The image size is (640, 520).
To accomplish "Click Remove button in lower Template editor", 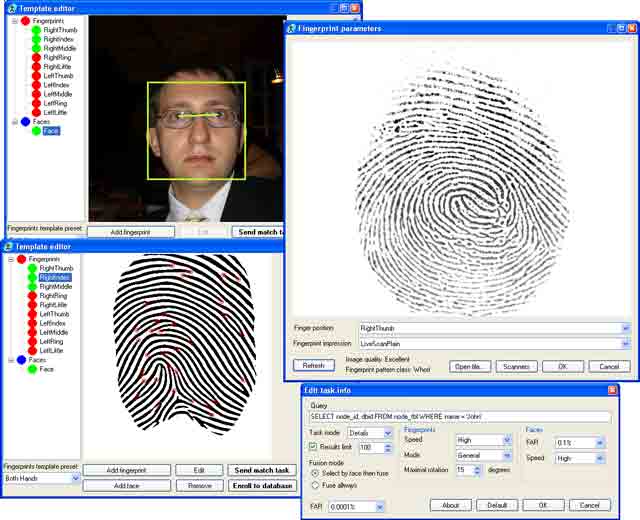I will [200, 486].
